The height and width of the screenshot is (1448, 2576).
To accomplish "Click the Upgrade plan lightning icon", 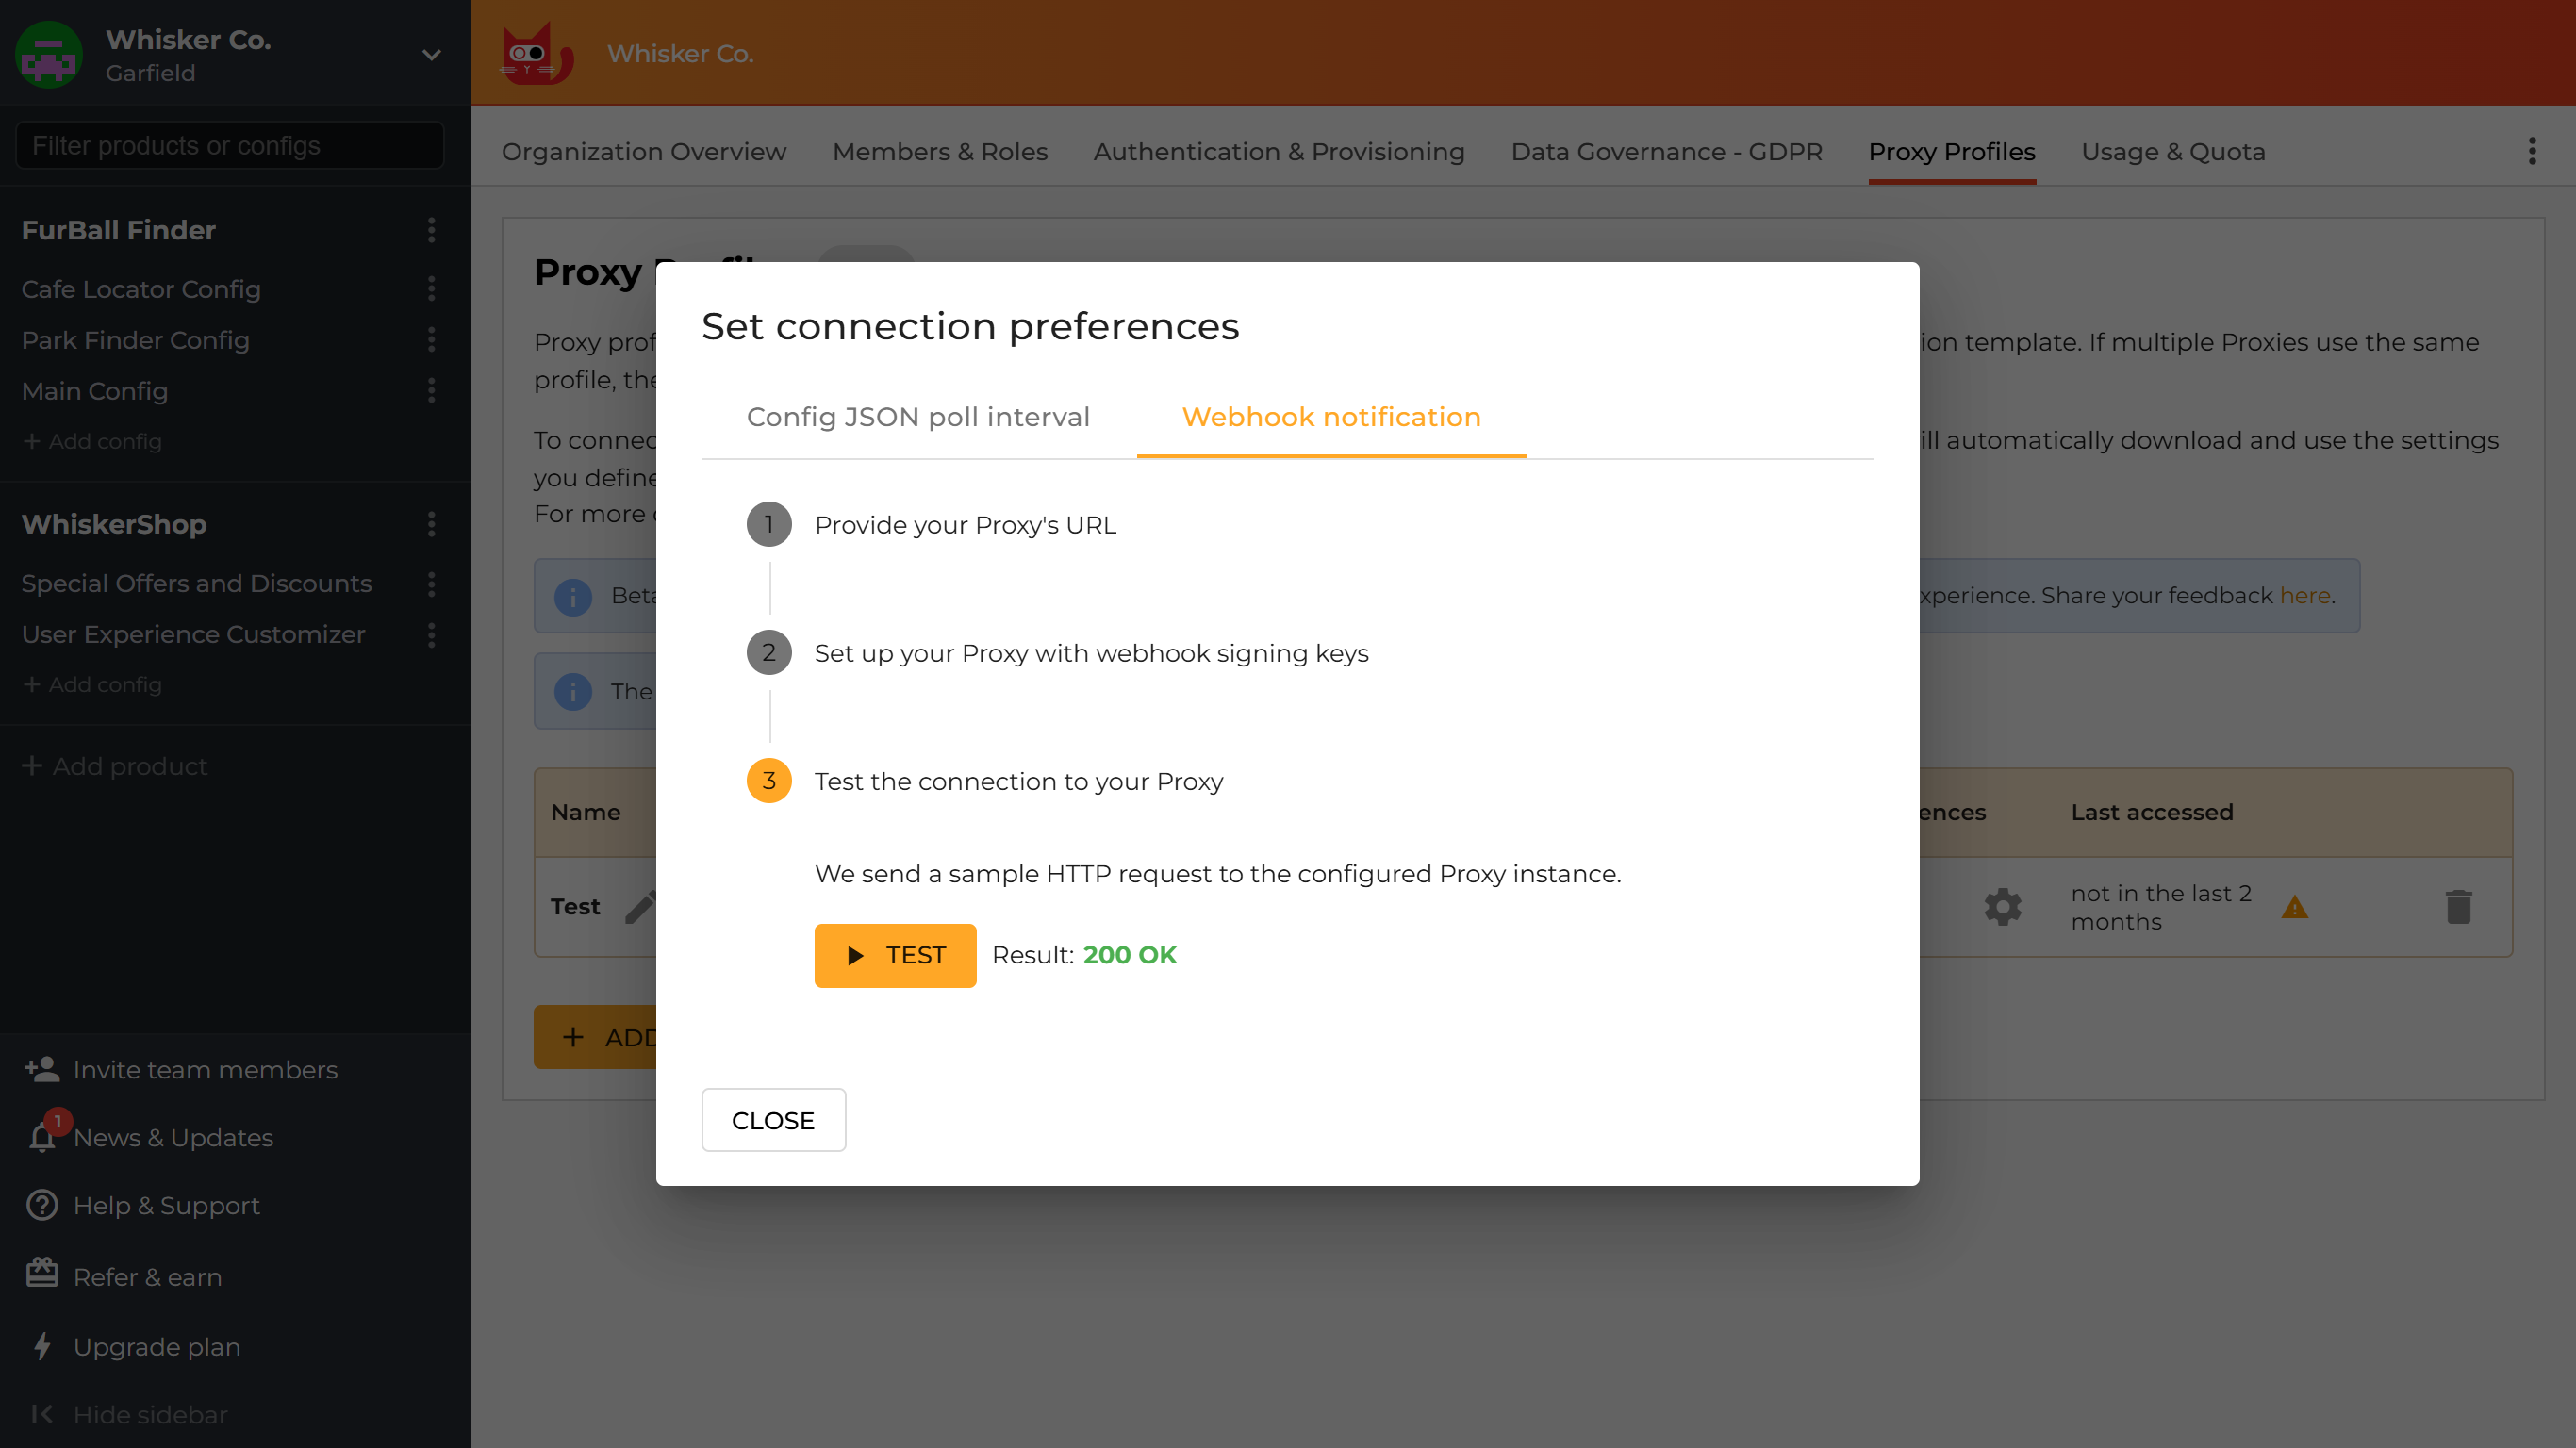I will [x=41, y=1346].
